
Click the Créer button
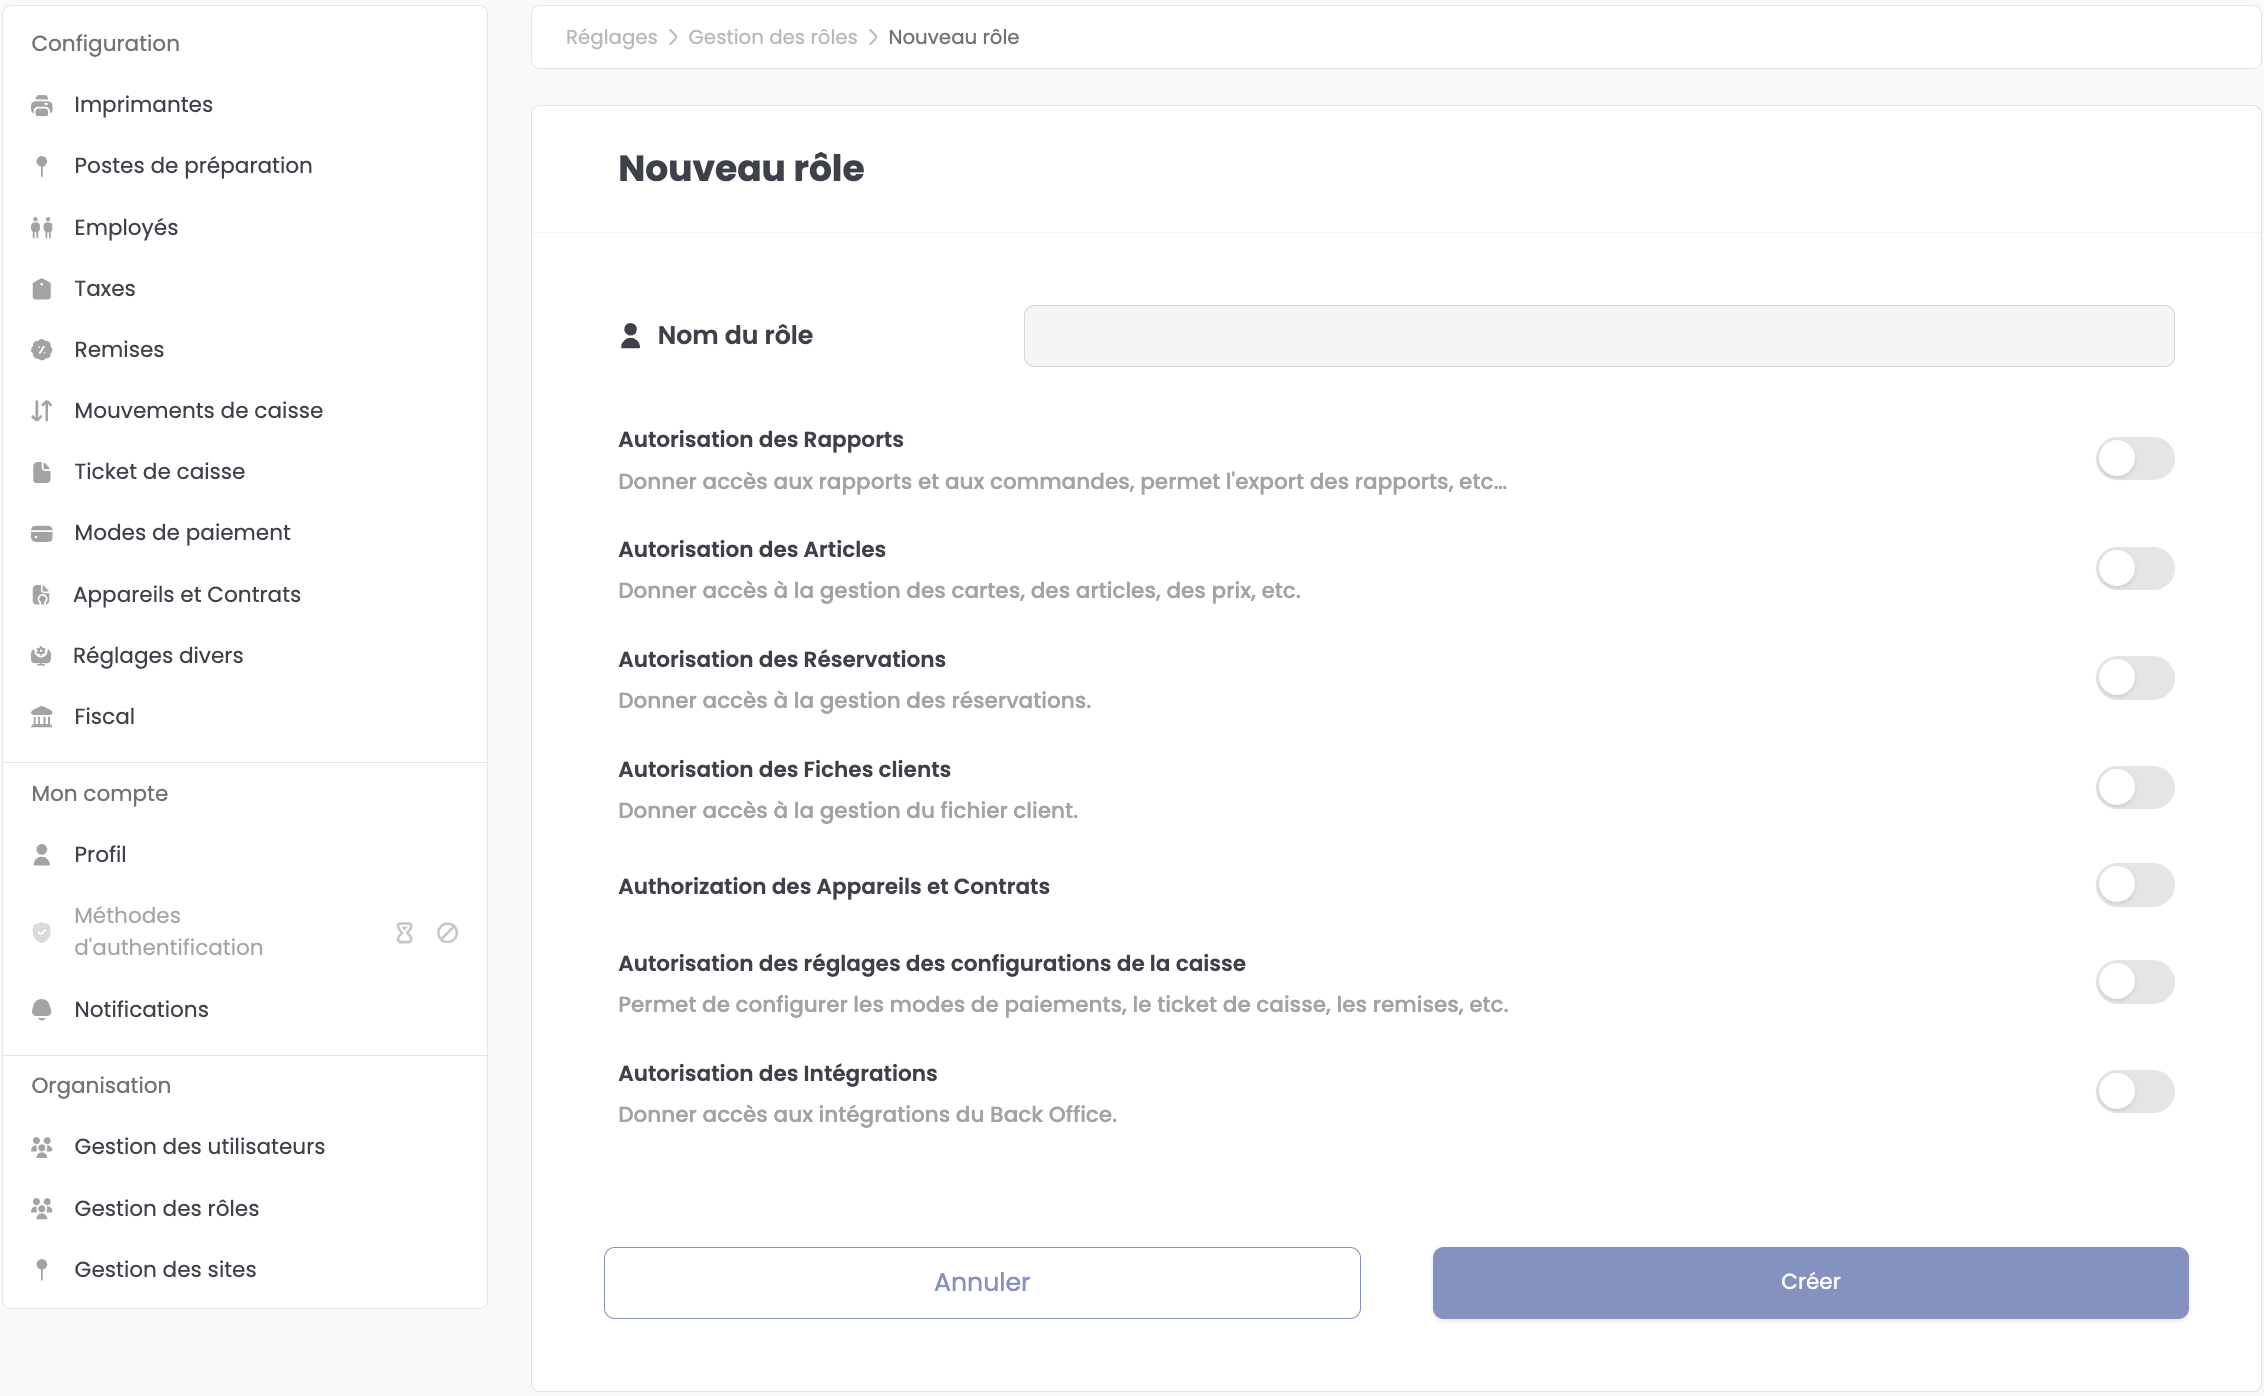point(1810,1282)
